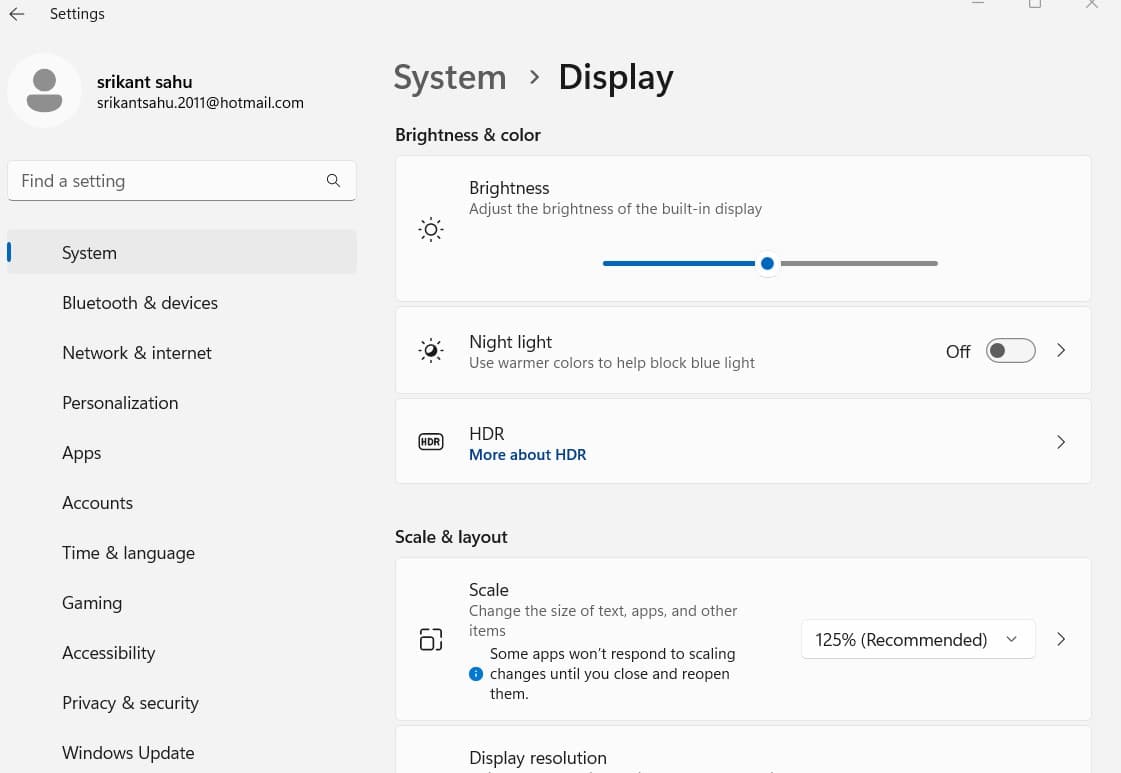1121x773 pixels.
Task: Click the Scale resize icon
Action: (x=431, y=639)
